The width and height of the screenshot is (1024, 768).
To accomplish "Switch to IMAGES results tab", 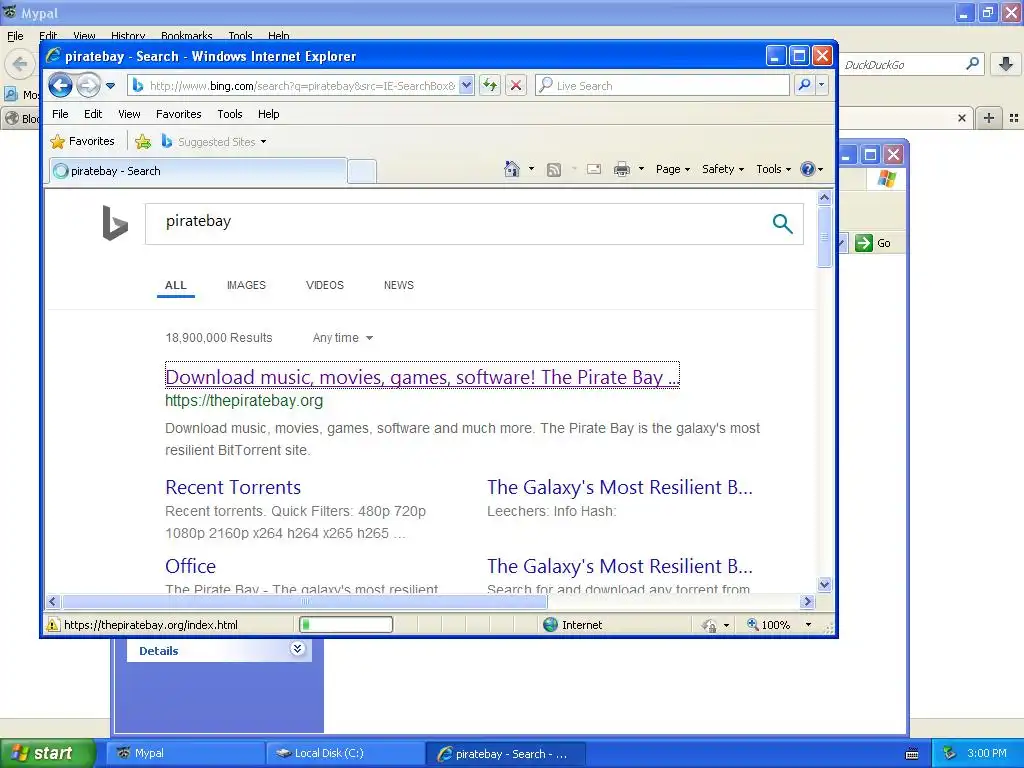I will 246,285.
